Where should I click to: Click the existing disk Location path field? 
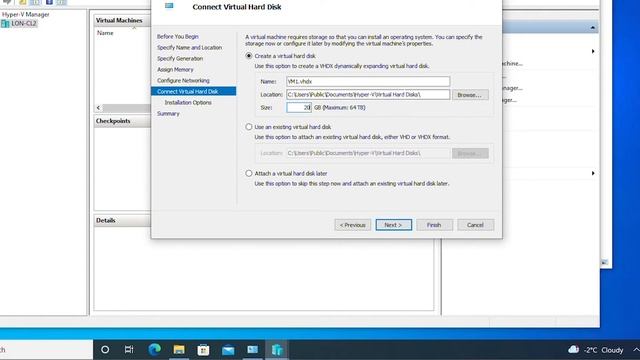368,153
